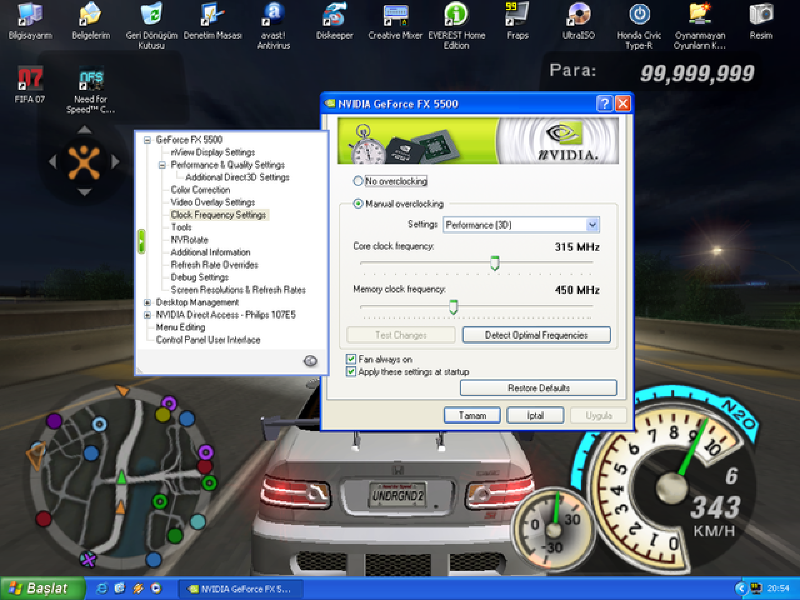Open the Bilgisayarım desktop icon

click(30, 21)
